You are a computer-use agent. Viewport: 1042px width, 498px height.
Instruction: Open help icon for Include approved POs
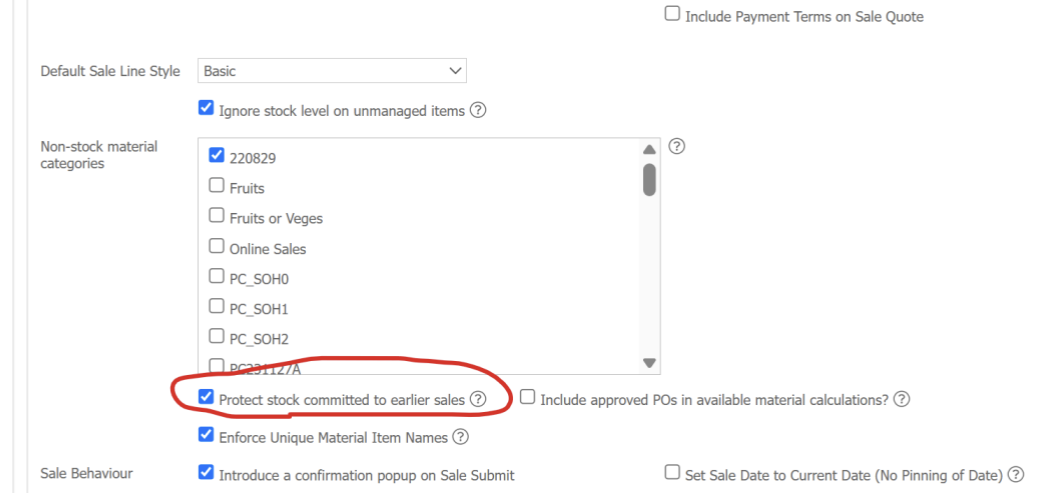[901, 400]
